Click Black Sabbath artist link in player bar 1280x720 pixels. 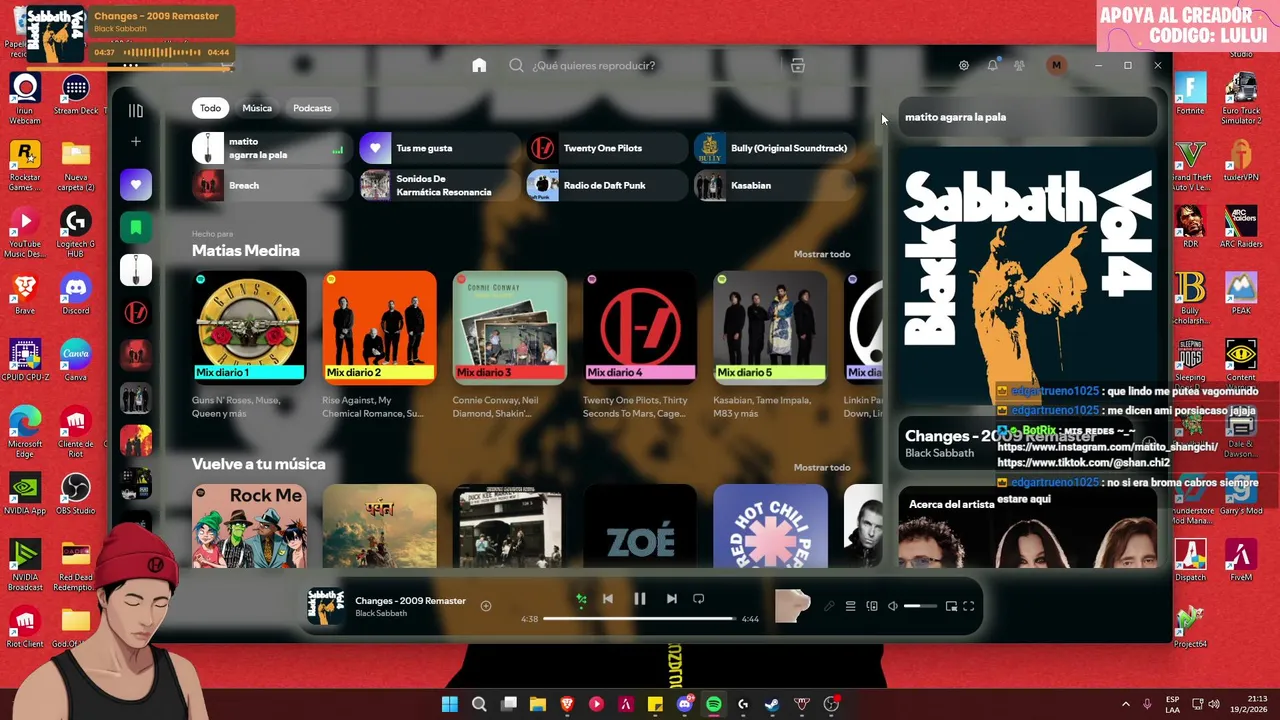pos(381,613)
